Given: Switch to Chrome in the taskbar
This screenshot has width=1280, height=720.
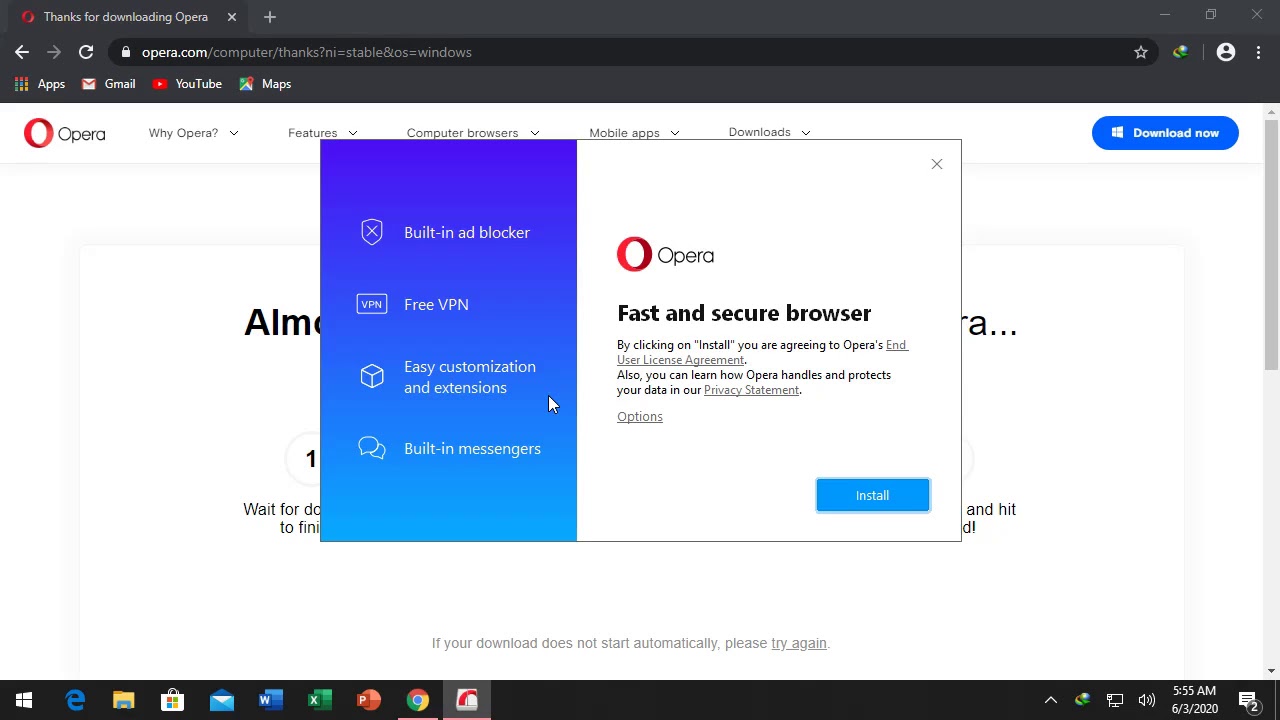Looking at the screenshot, I should point(417,700).
